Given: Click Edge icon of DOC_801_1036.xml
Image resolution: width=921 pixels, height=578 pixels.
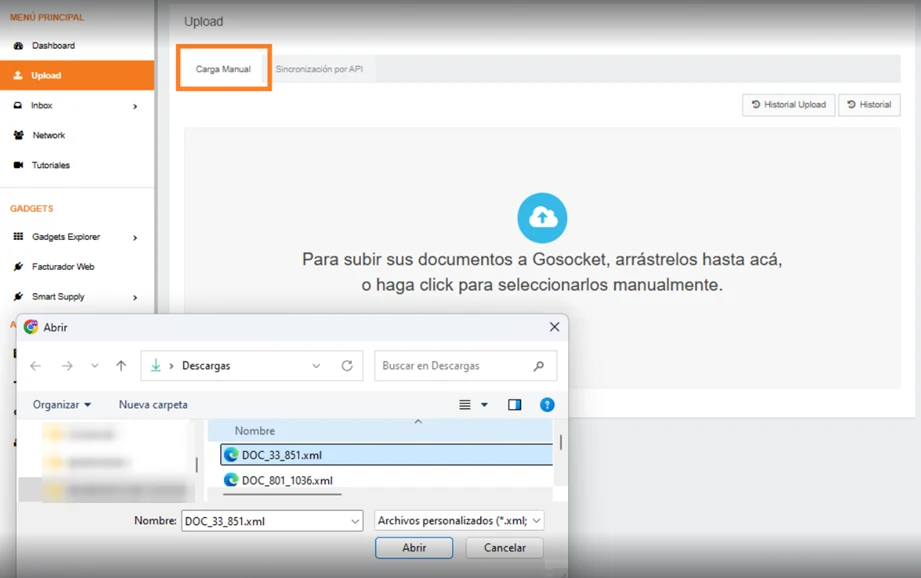Looking at the screenshot, I should (x=231, y=480).
